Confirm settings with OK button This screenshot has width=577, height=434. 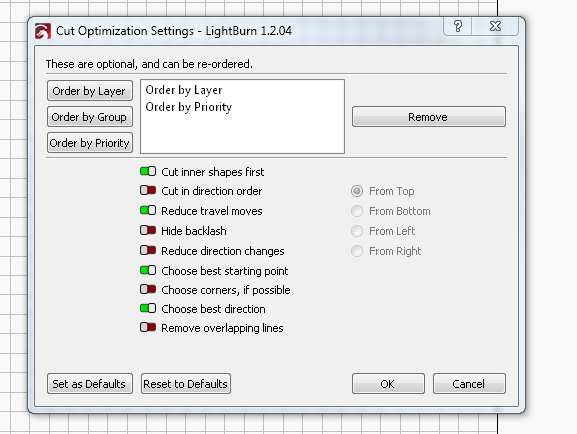388,384
